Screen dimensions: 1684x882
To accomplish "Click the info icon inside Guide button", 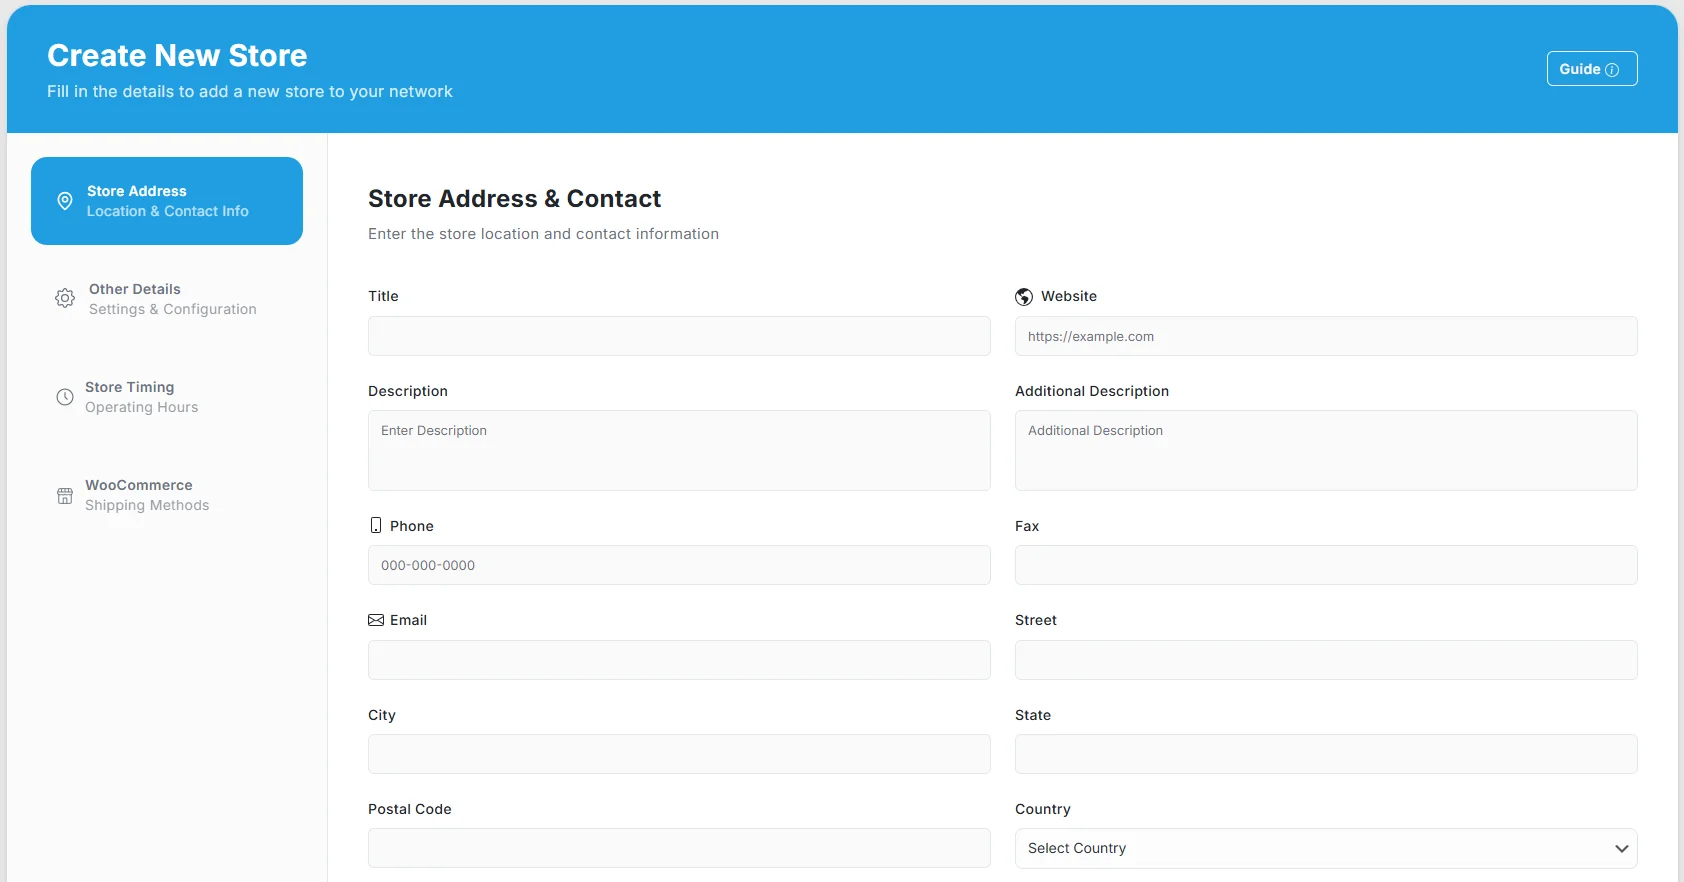I will click(x=1612, y=70).
